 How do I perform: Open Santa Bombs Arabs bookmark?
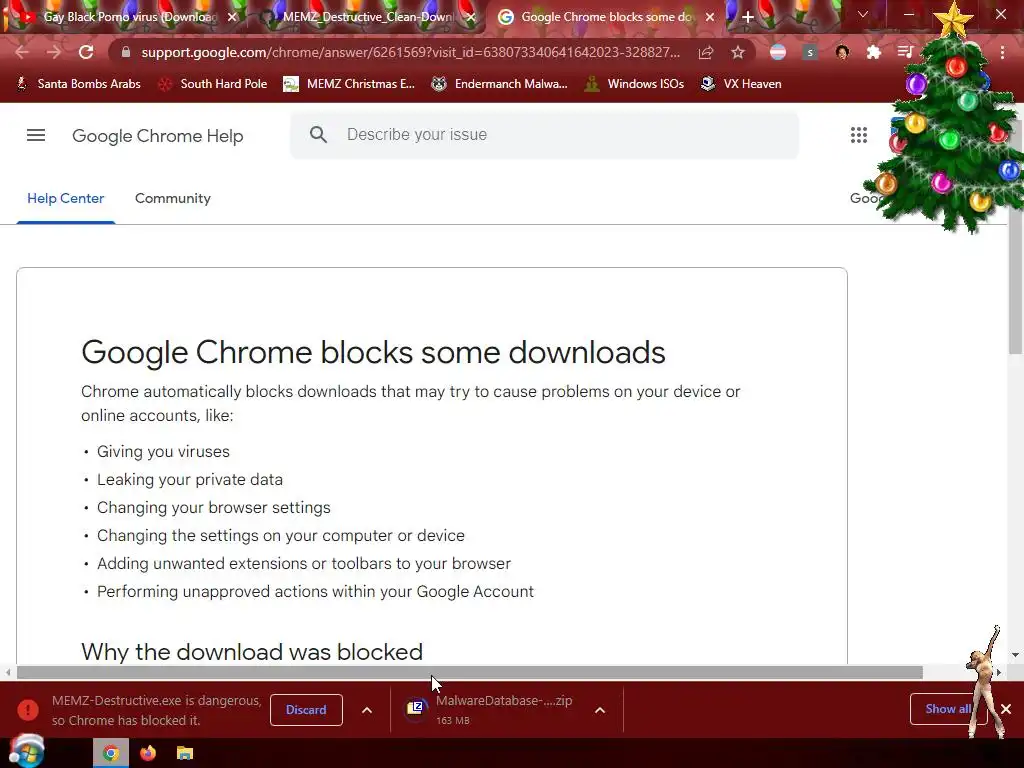tap(78, 84)
